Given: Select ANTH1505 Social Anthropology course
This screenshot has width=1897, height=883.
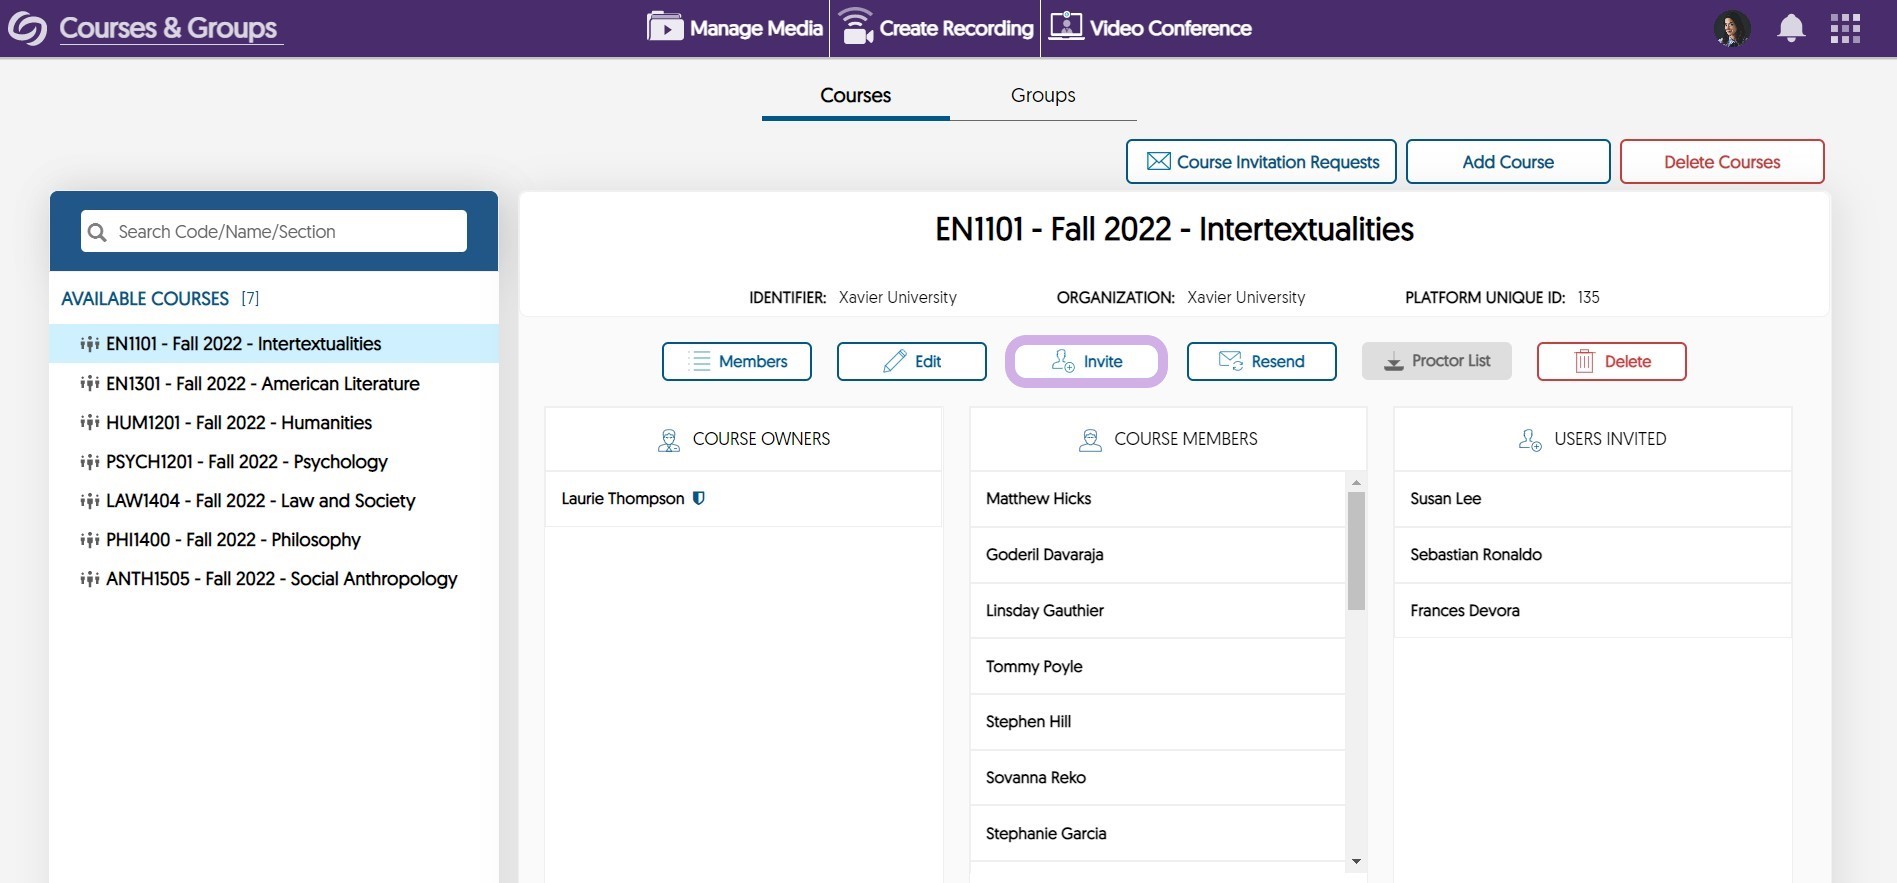Looking at the screenshot, I should [x=281, y=579].
